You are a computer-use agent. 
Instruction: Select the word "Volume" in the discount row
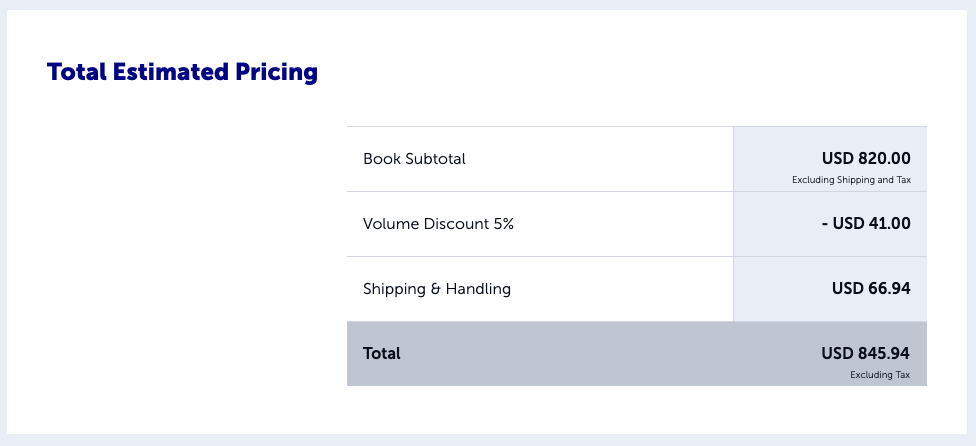[391, 223]
